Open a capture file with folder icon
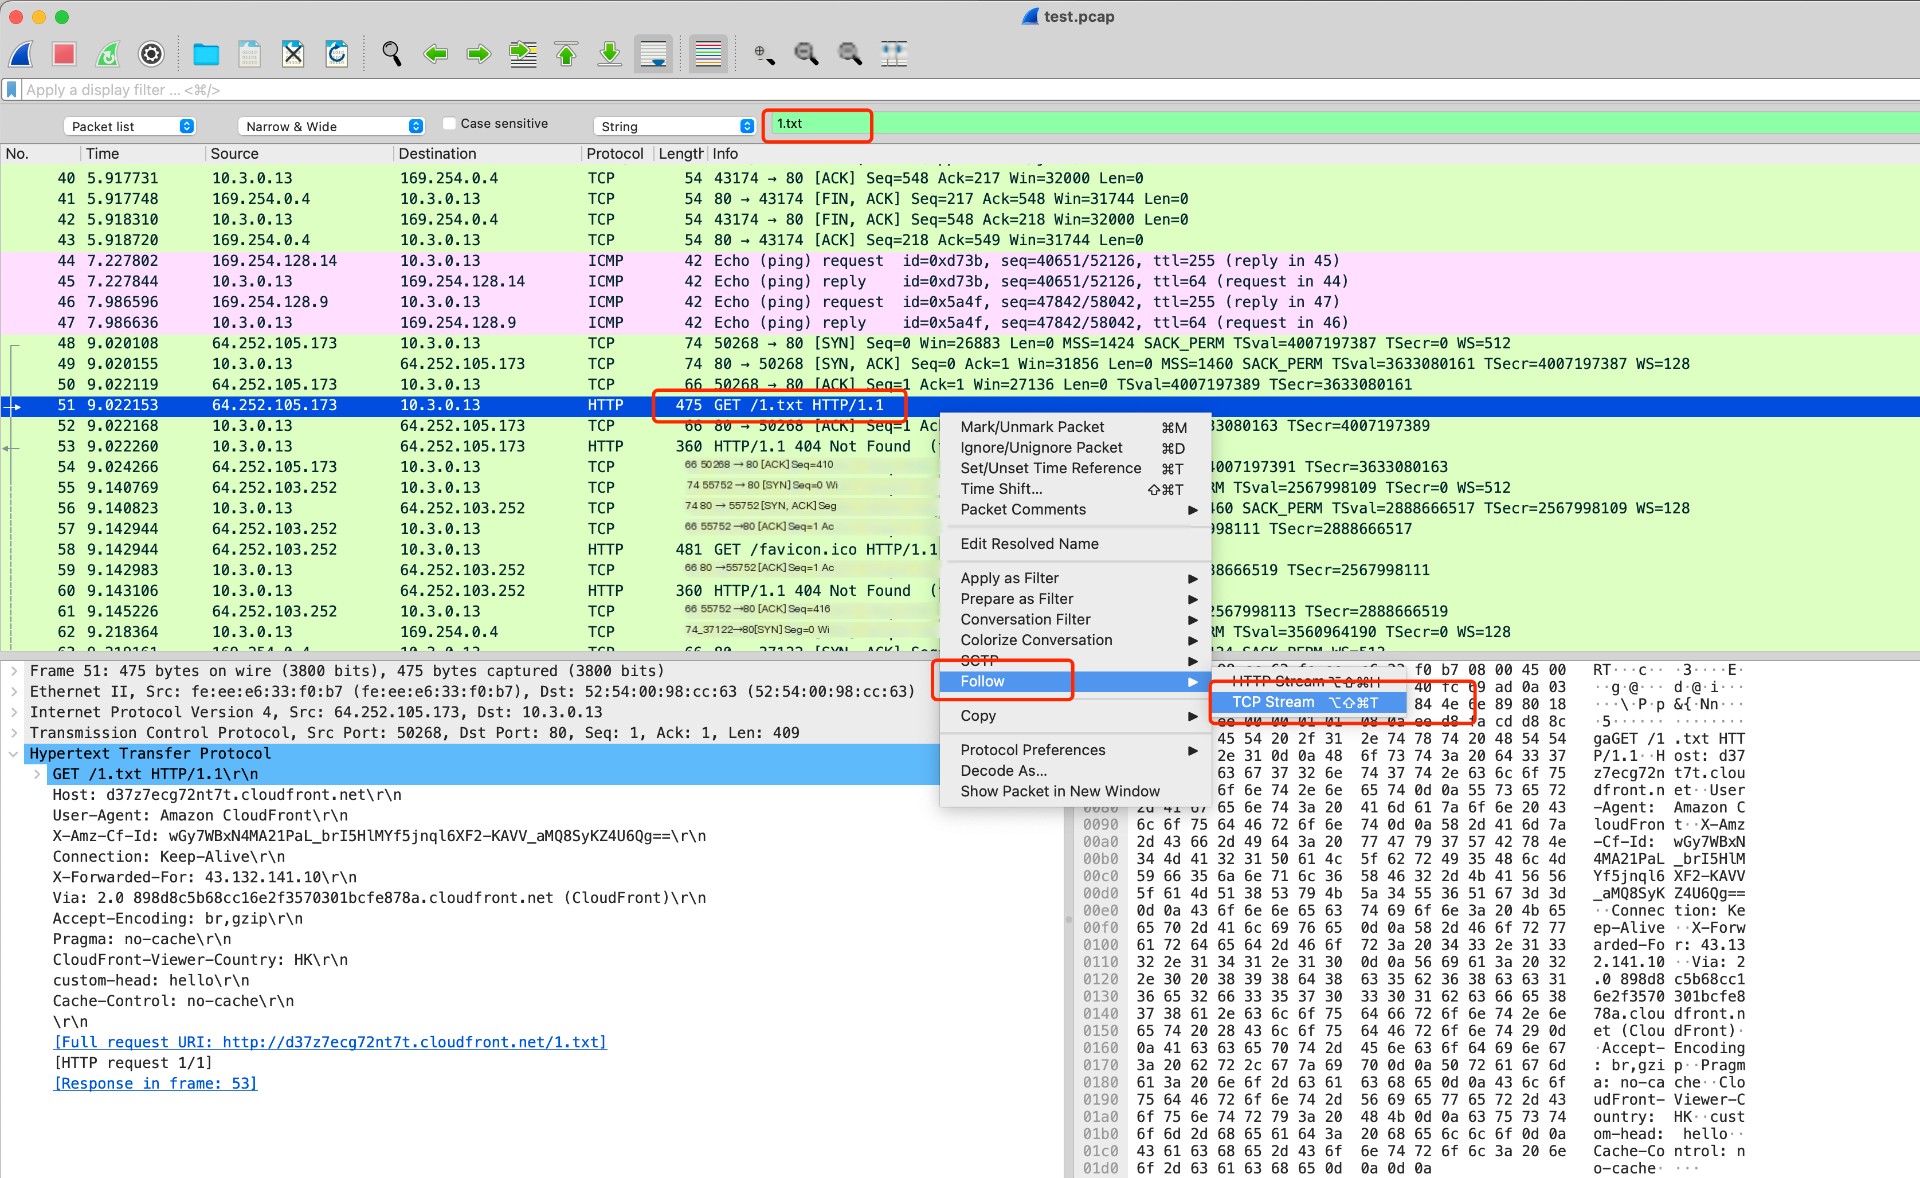Viewport: 1920px width, 1178px height. (x=206, y=54)
